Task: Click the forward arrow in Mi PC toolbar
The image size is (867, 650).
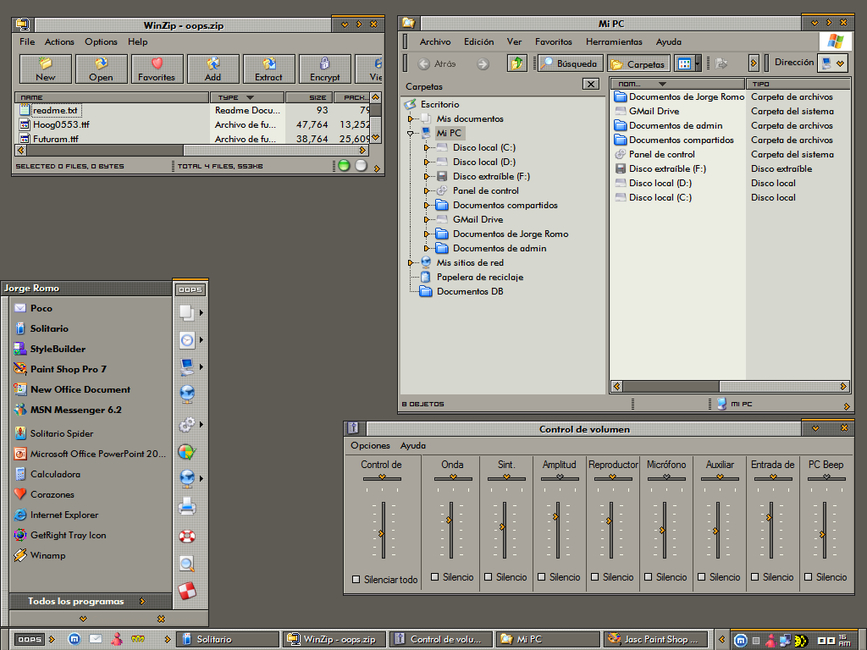Action: tap(483, 64)
